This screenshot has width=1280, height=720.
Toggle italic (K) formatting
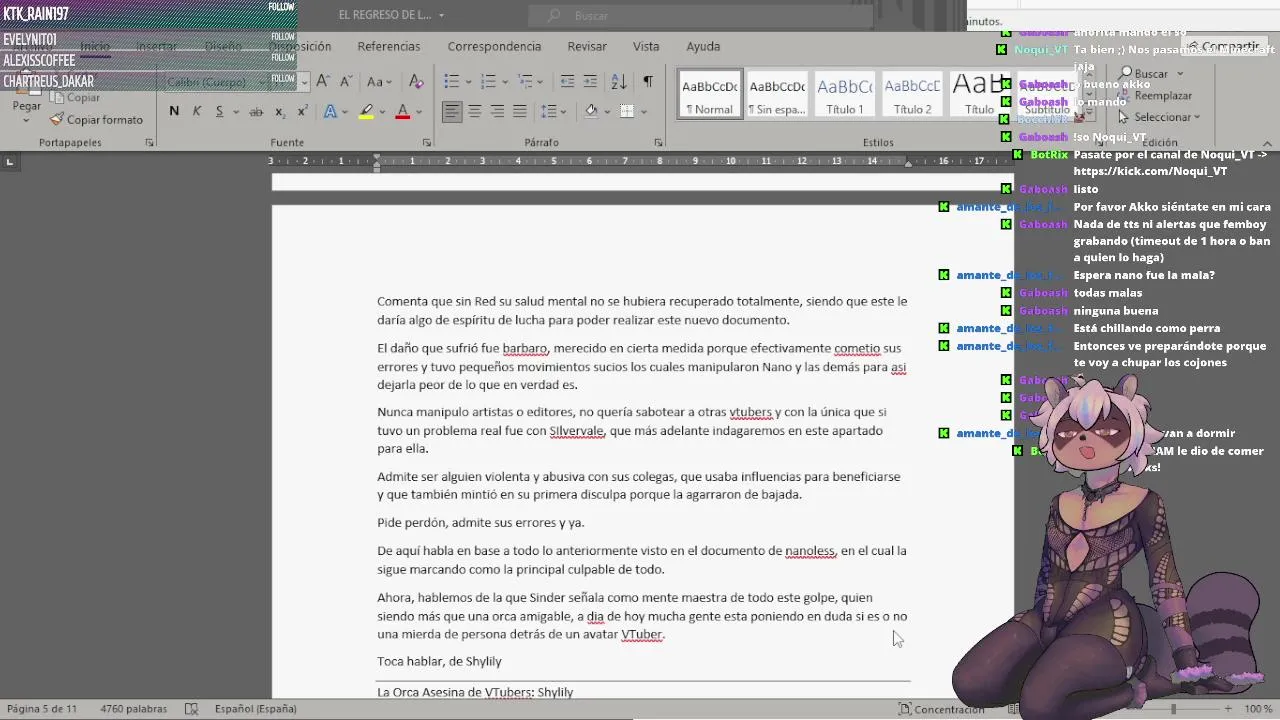(x=196, y=111)
